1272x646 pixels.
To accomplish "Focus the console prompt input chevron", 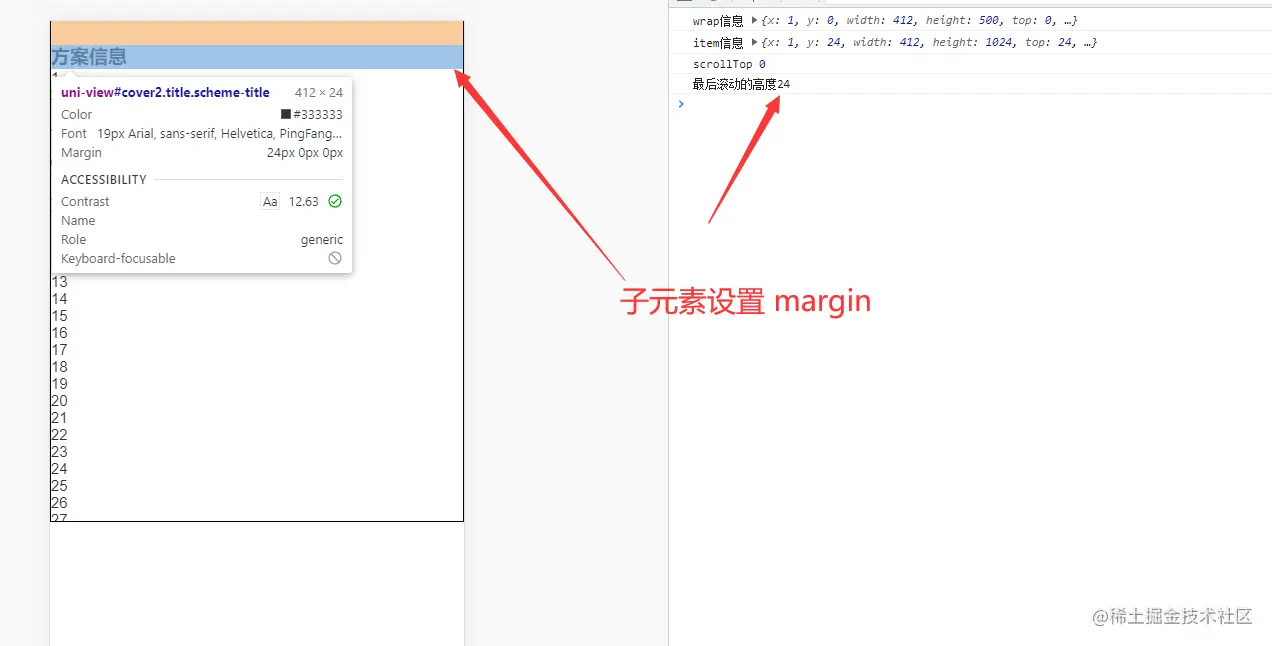I will pos(681,104).
